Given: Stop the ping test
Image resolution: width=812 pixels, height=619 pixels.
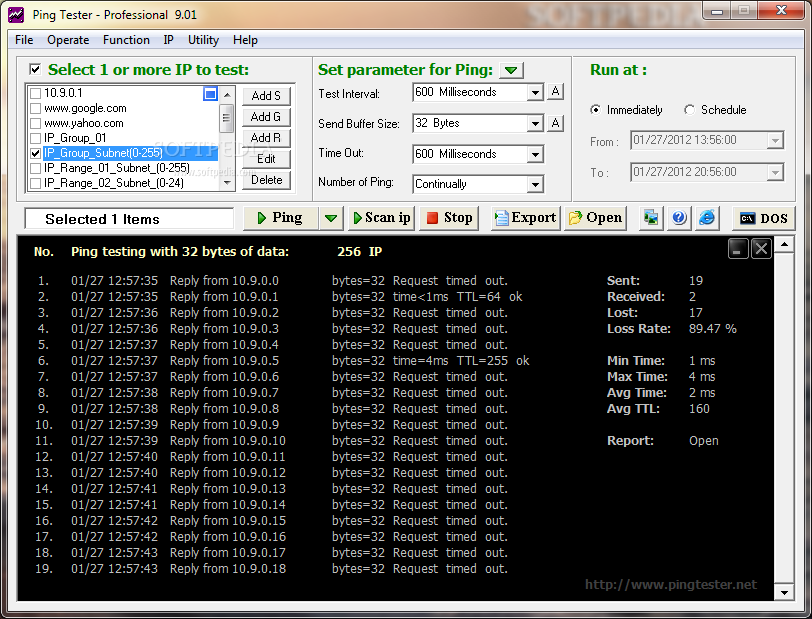Looking at the screenshot, I should coord(449,218).
